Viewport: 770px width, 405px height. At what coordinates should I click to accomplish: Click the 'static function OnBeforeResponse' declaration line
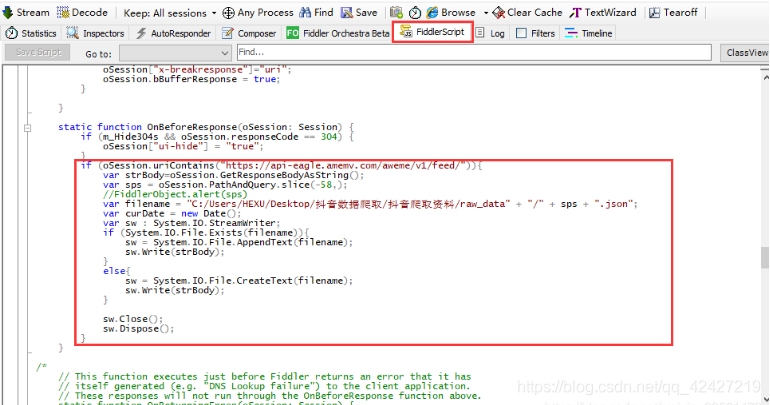206,127
